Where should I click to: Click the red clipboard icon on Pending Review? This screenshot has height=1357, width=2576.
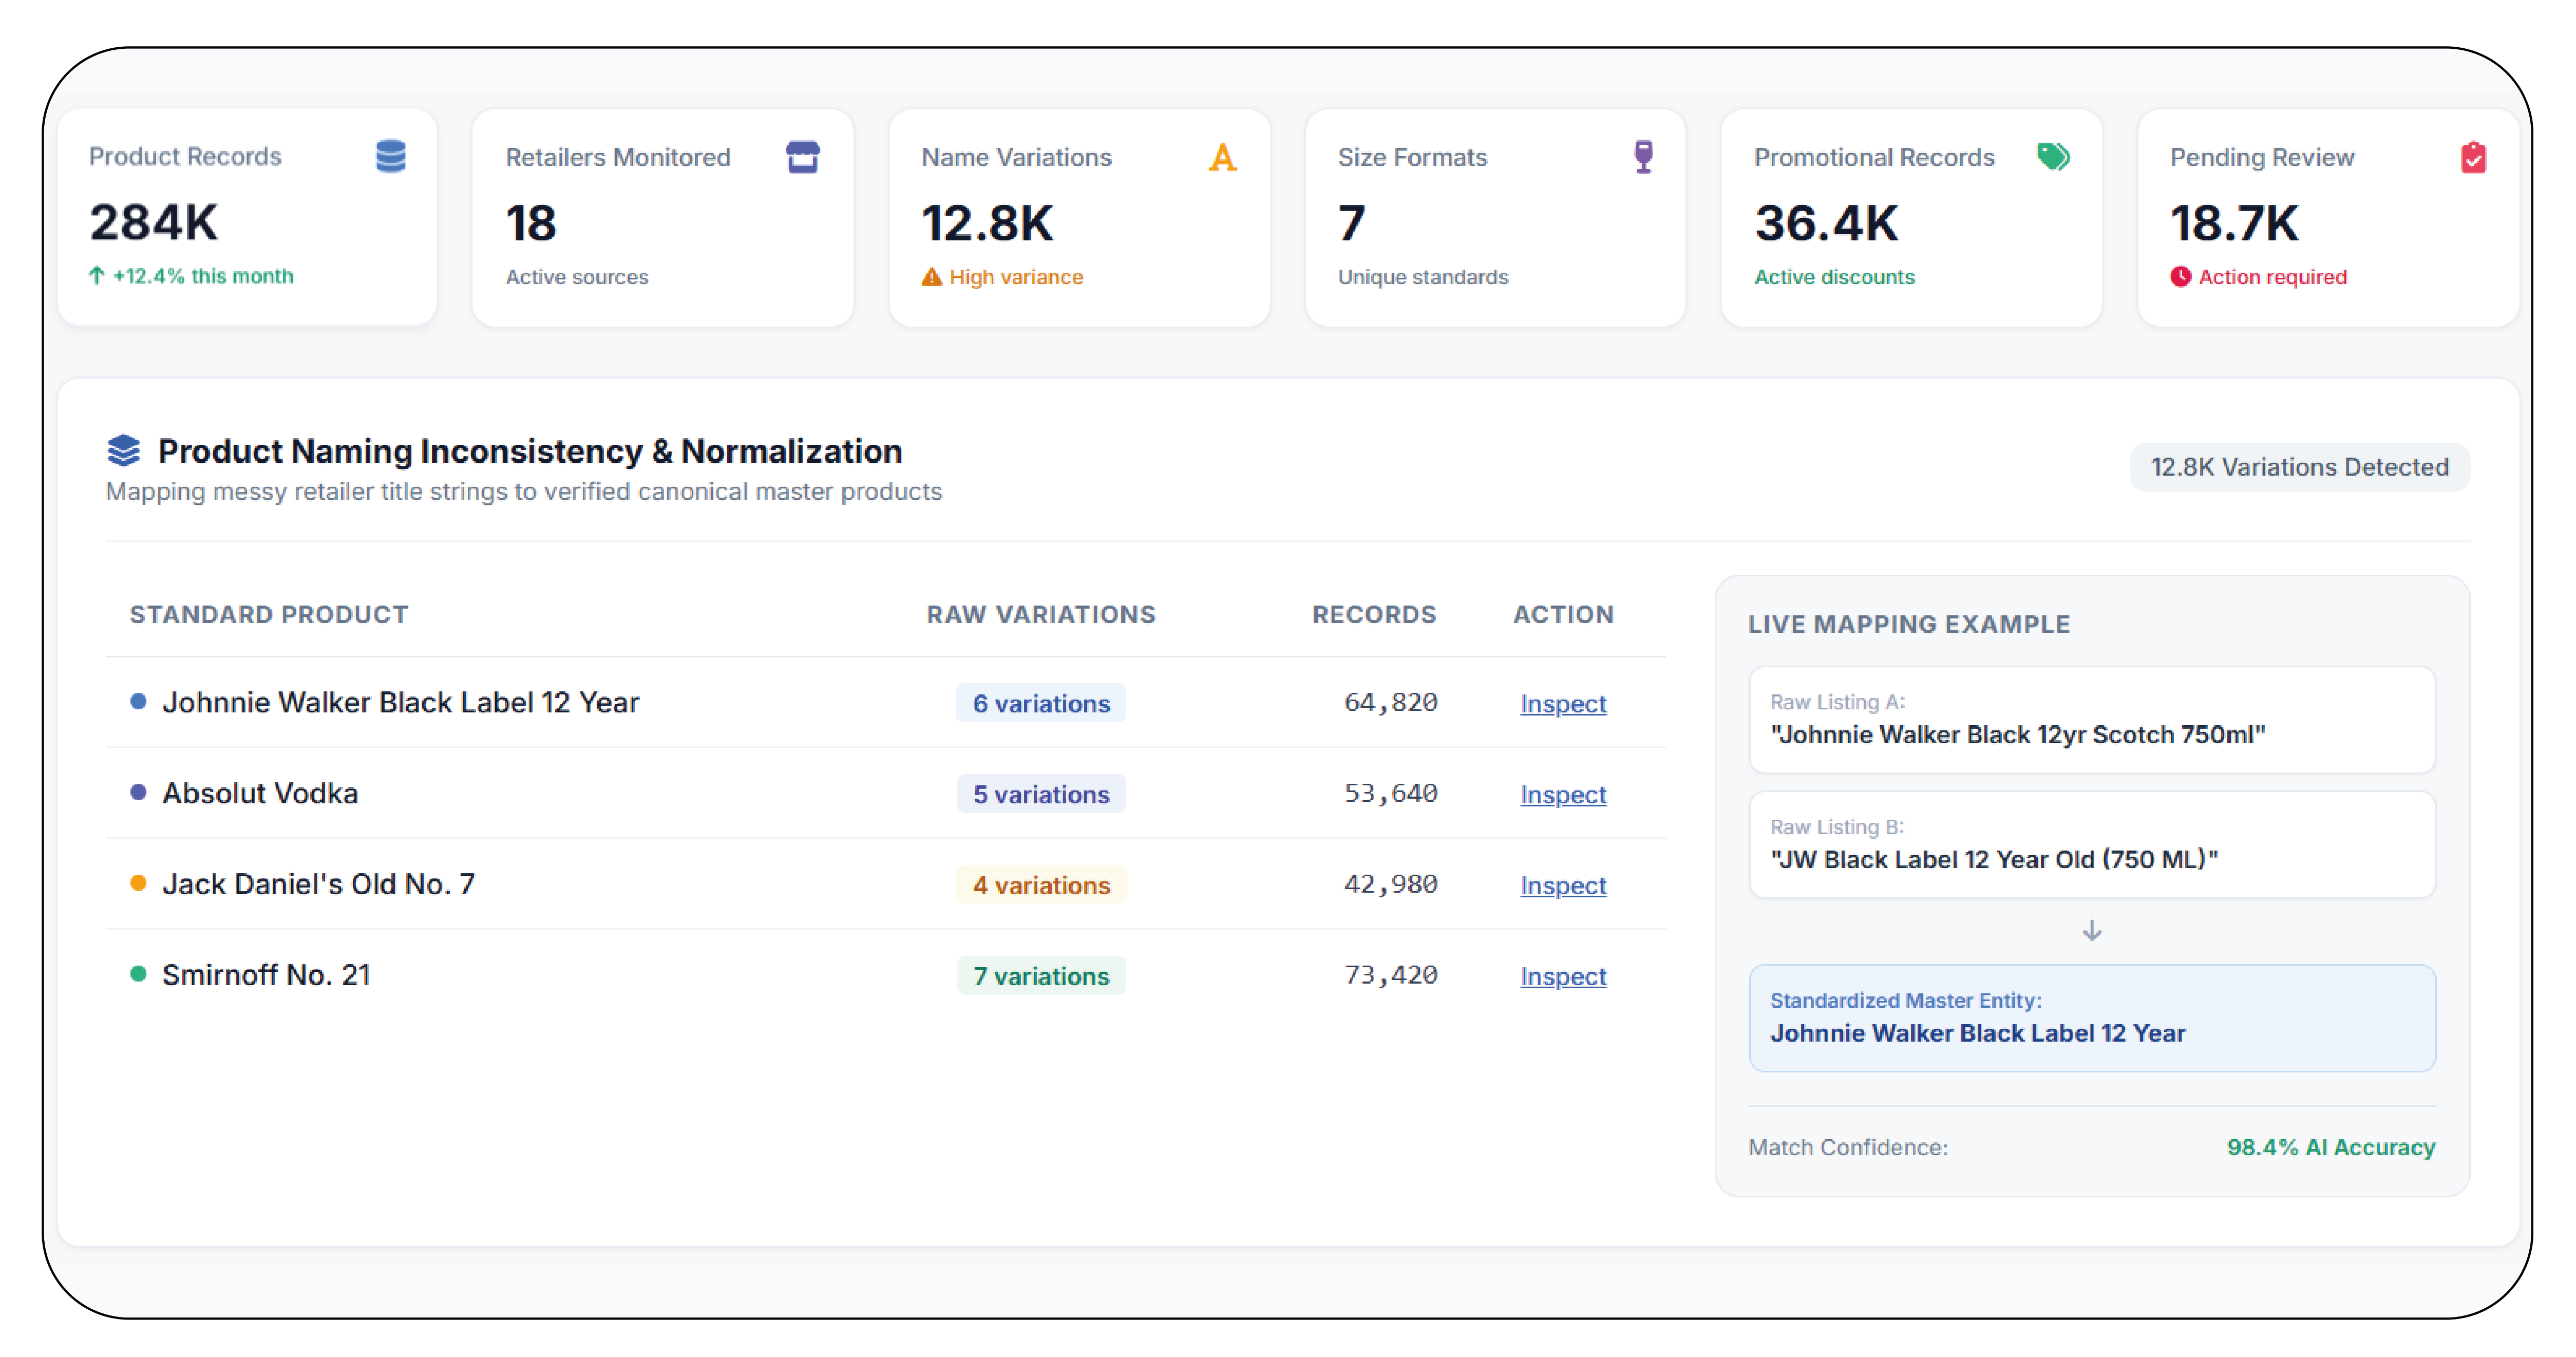click(2473, 157)
